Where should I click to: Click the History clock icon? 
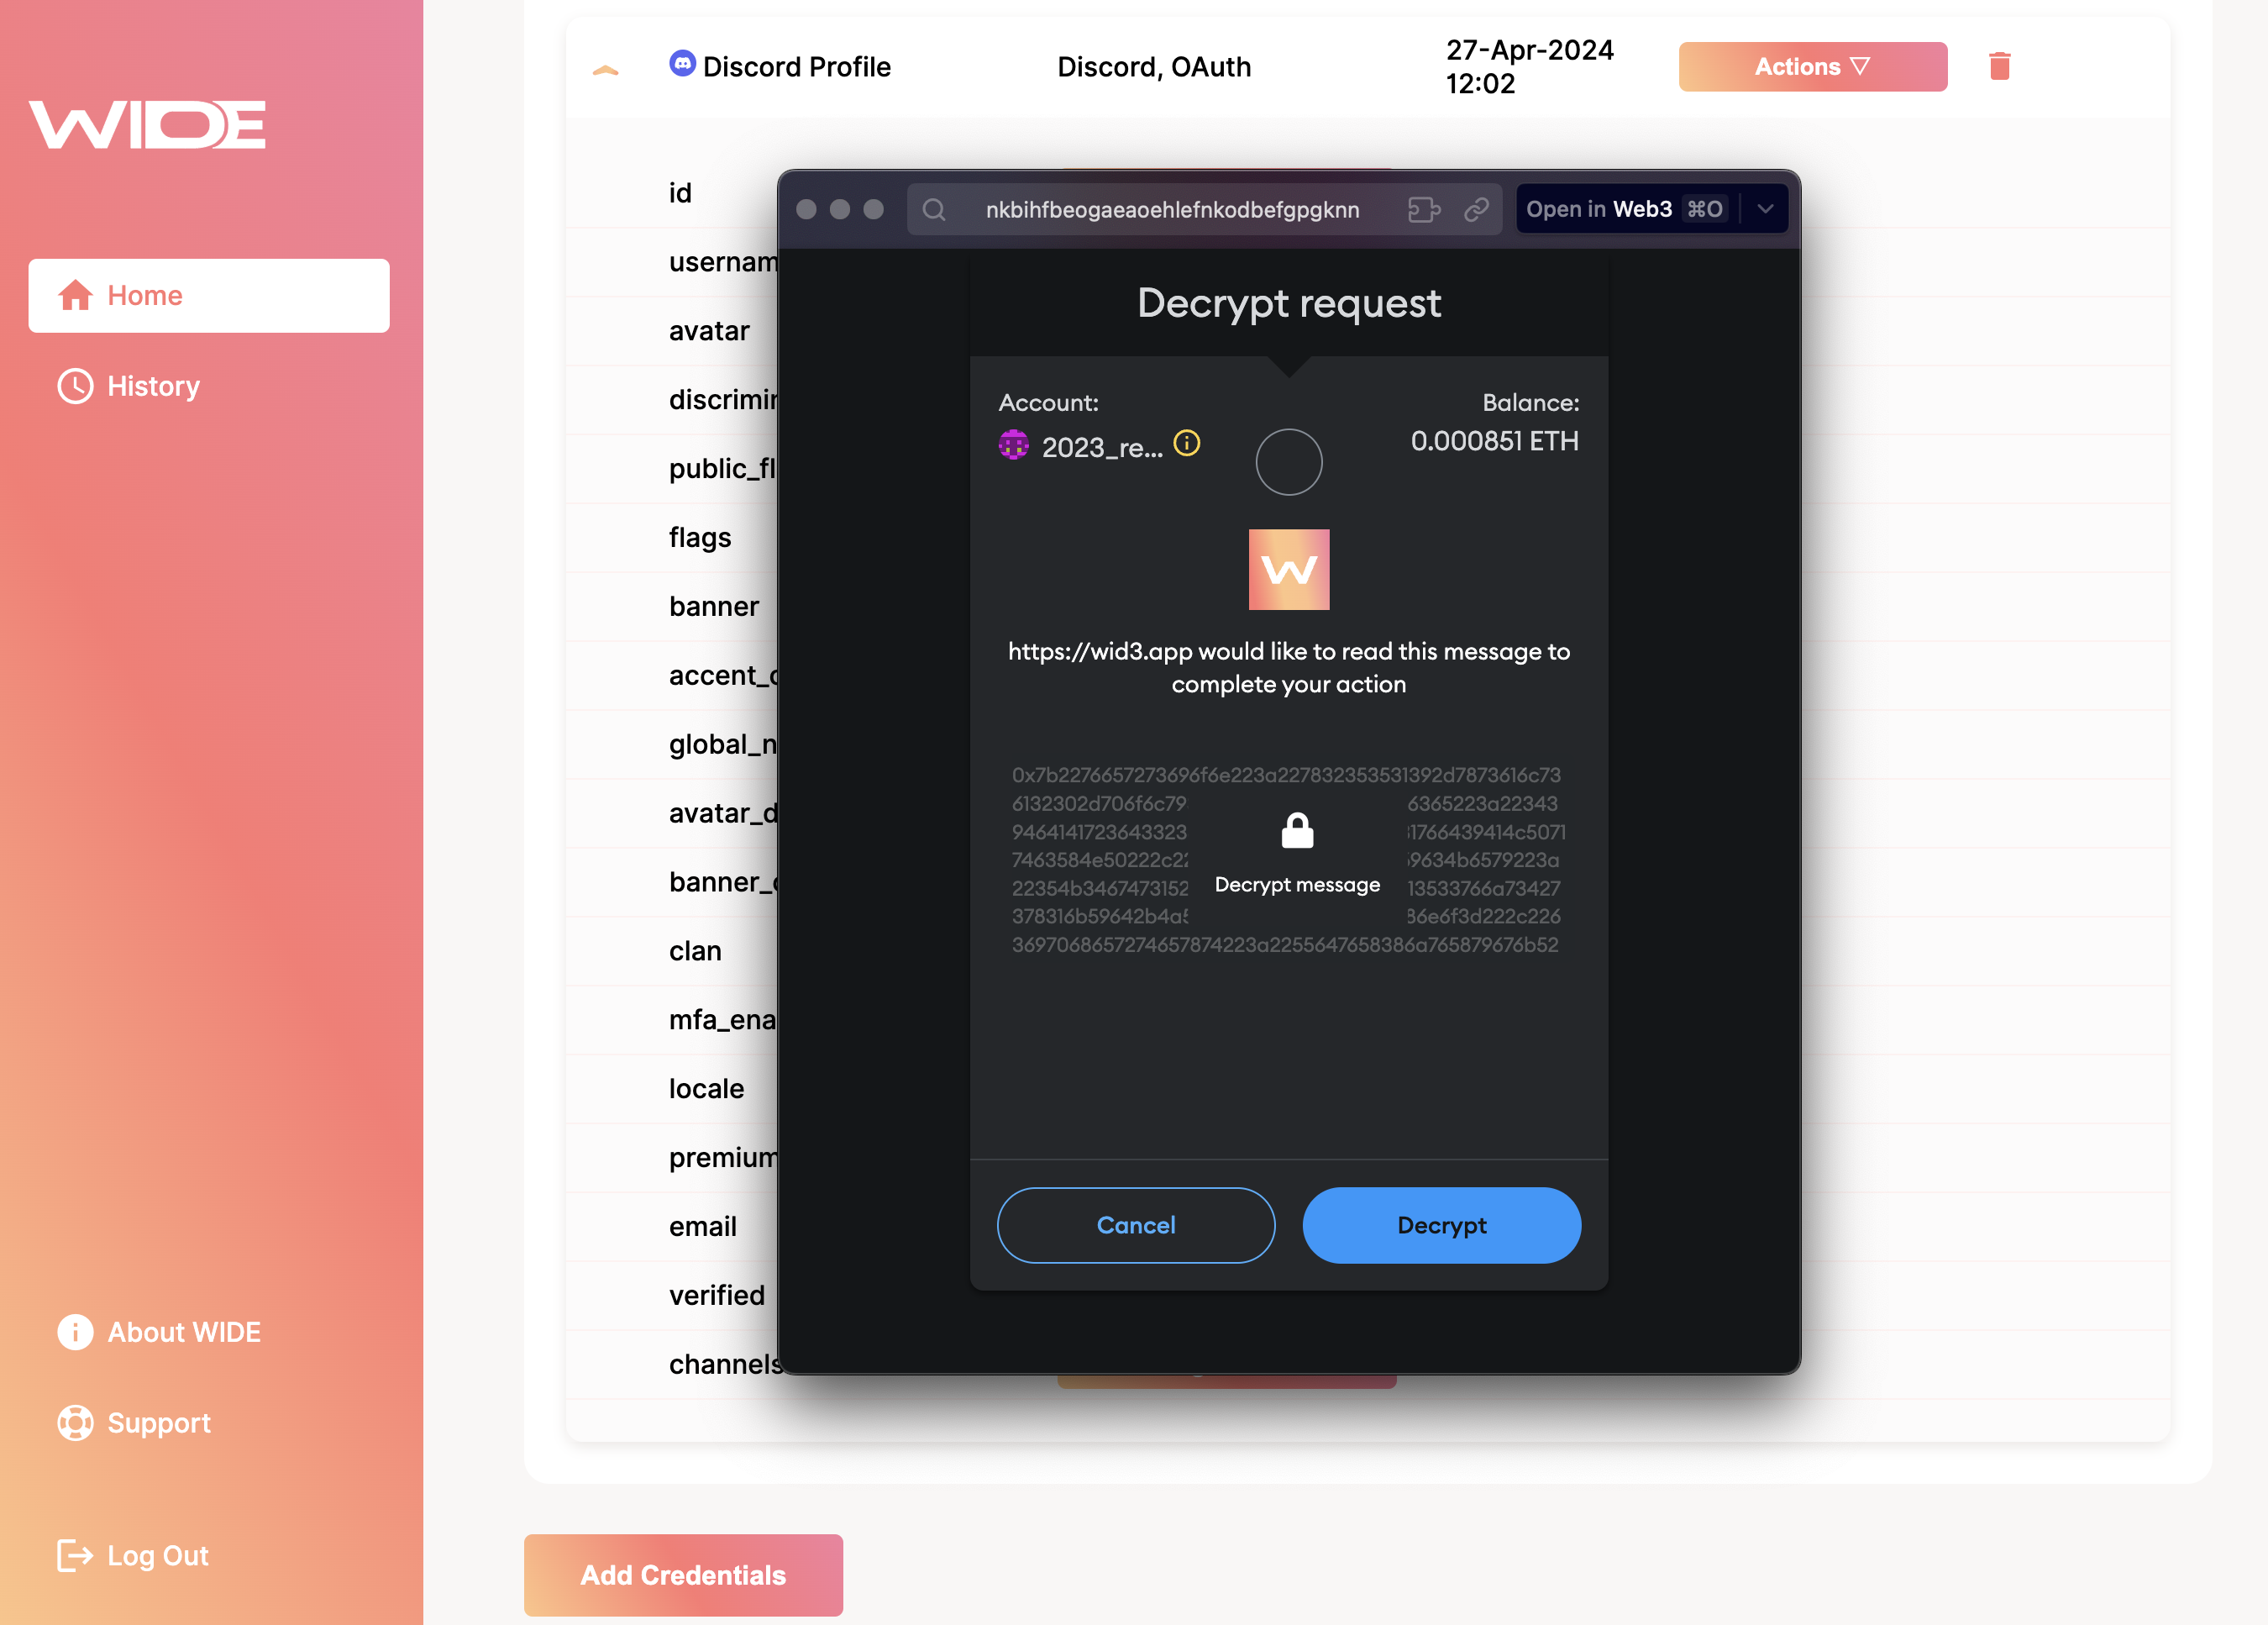75,386
